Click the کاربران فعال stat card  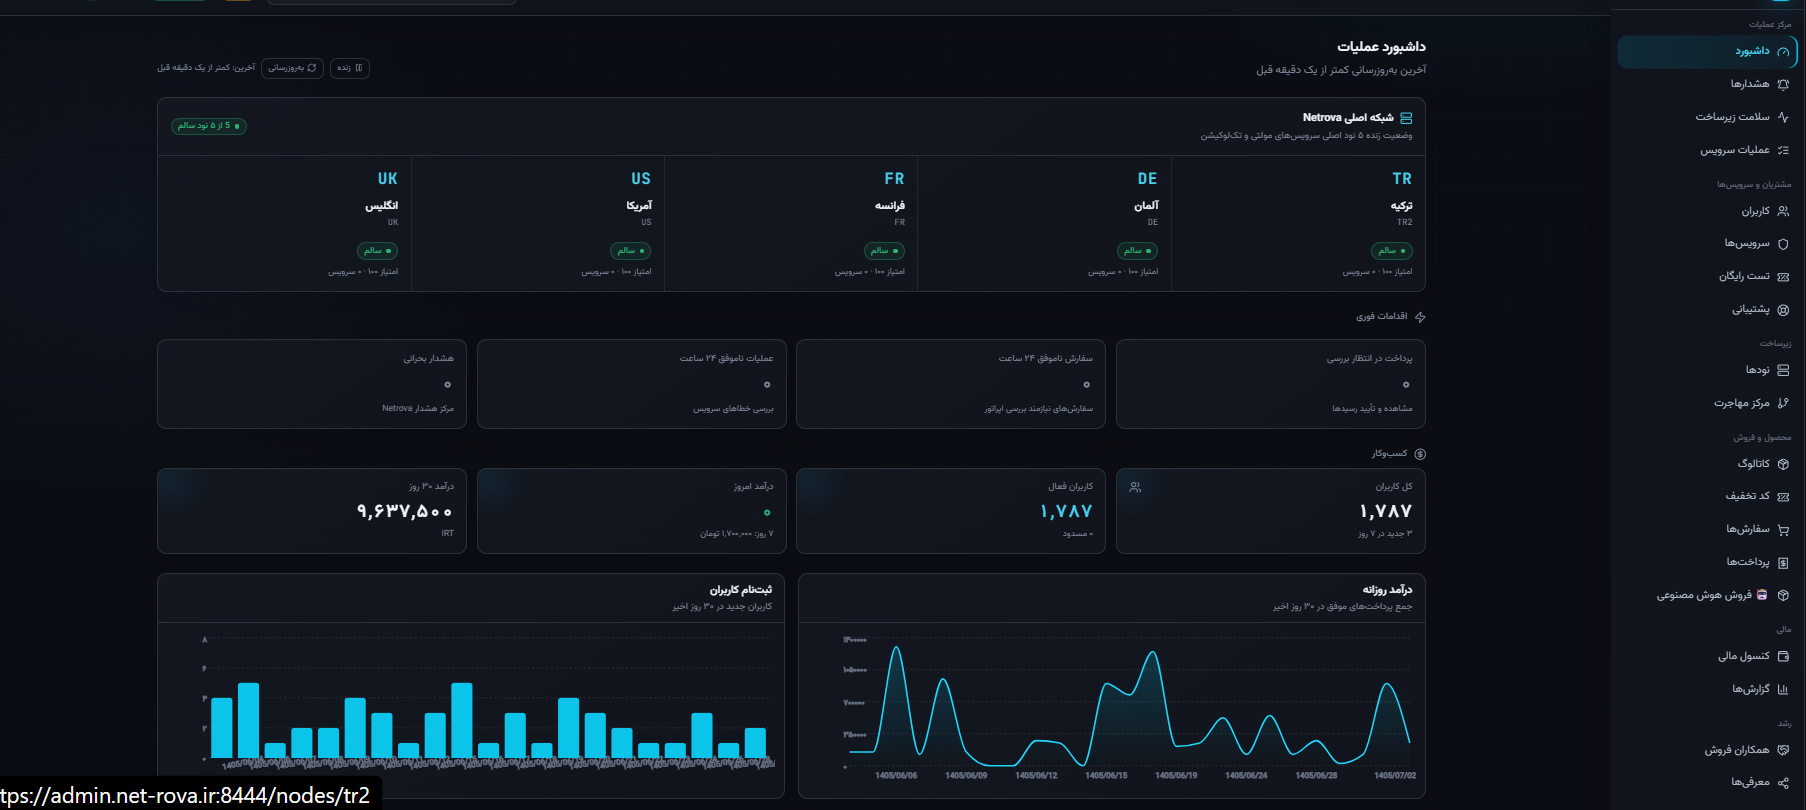click(x=951, y=511)
